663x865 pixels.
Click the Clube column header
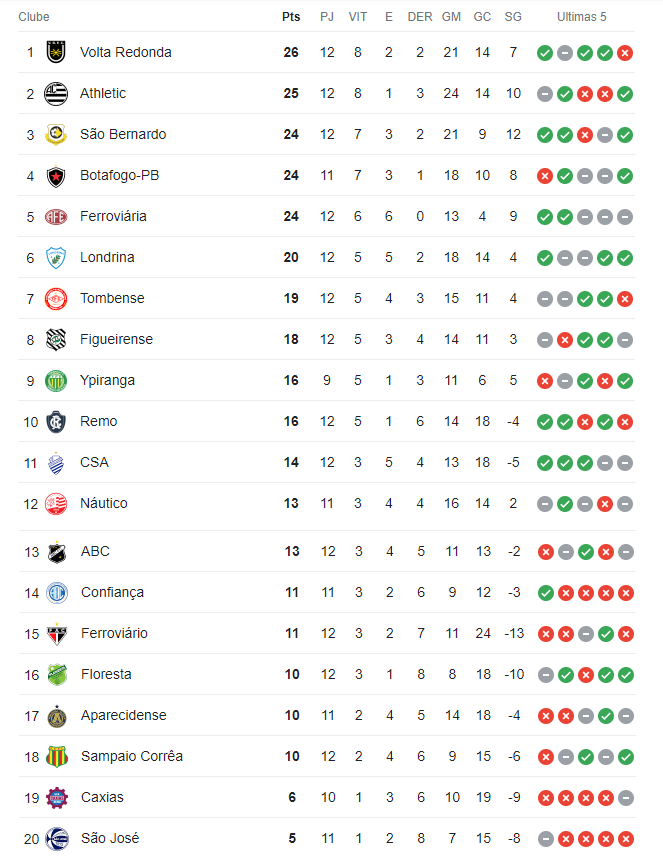[34, 17]
